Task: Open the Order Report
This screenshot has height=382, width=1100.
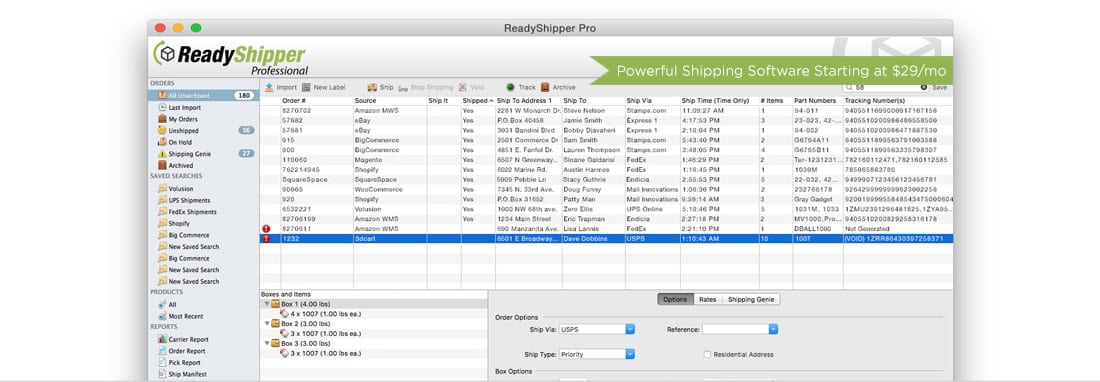Action: coord(187,351)
